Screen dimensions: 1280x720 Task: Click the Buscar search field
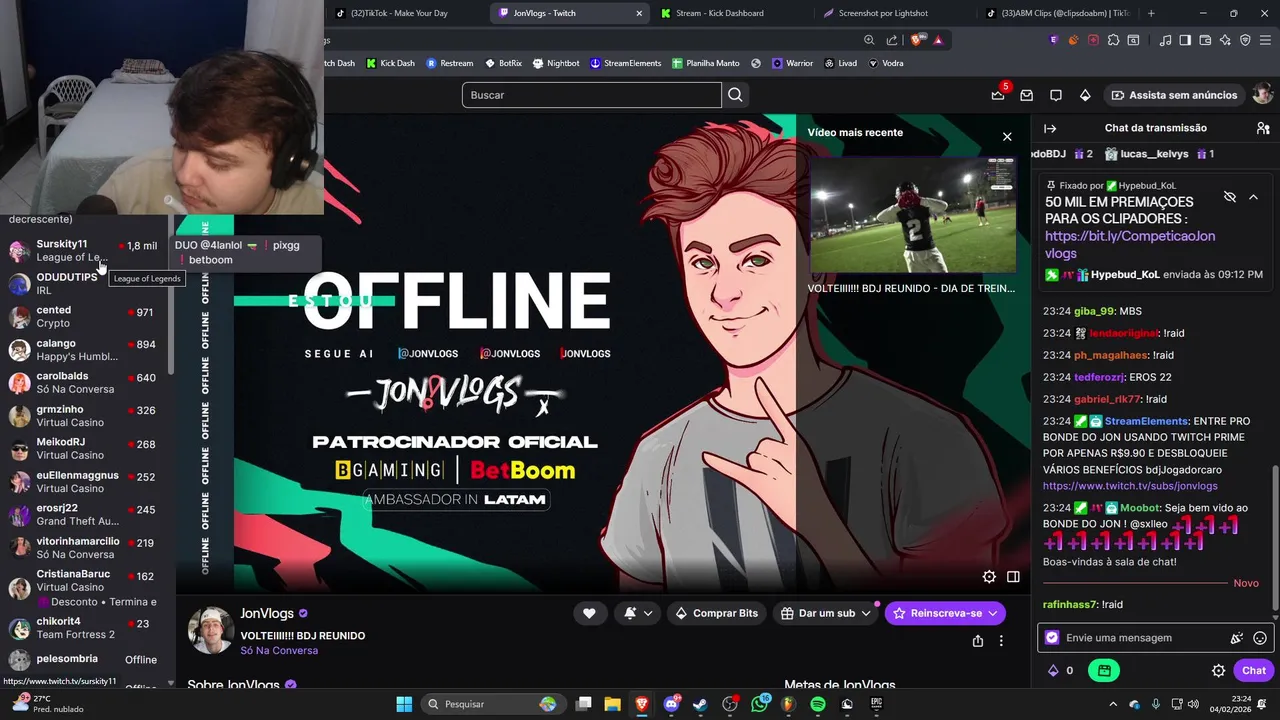[592, 95]
